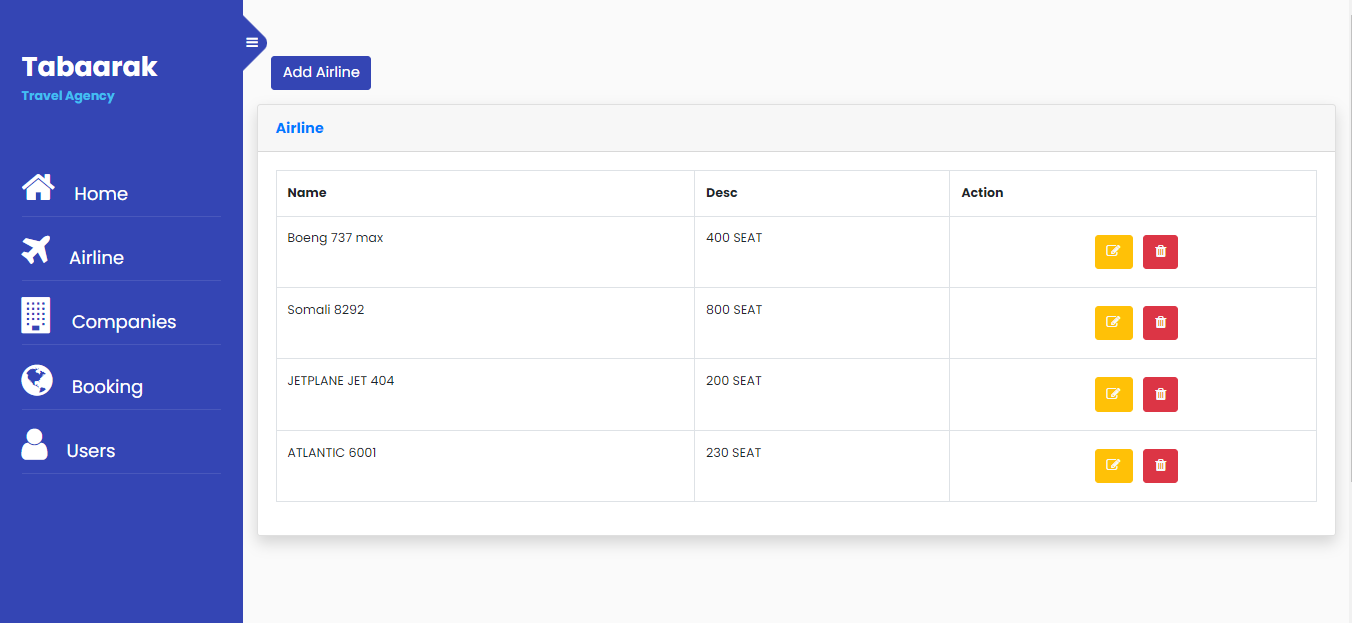Click the Add Airline button
This screenshot has width=1352, height=623.
point(320,72)
